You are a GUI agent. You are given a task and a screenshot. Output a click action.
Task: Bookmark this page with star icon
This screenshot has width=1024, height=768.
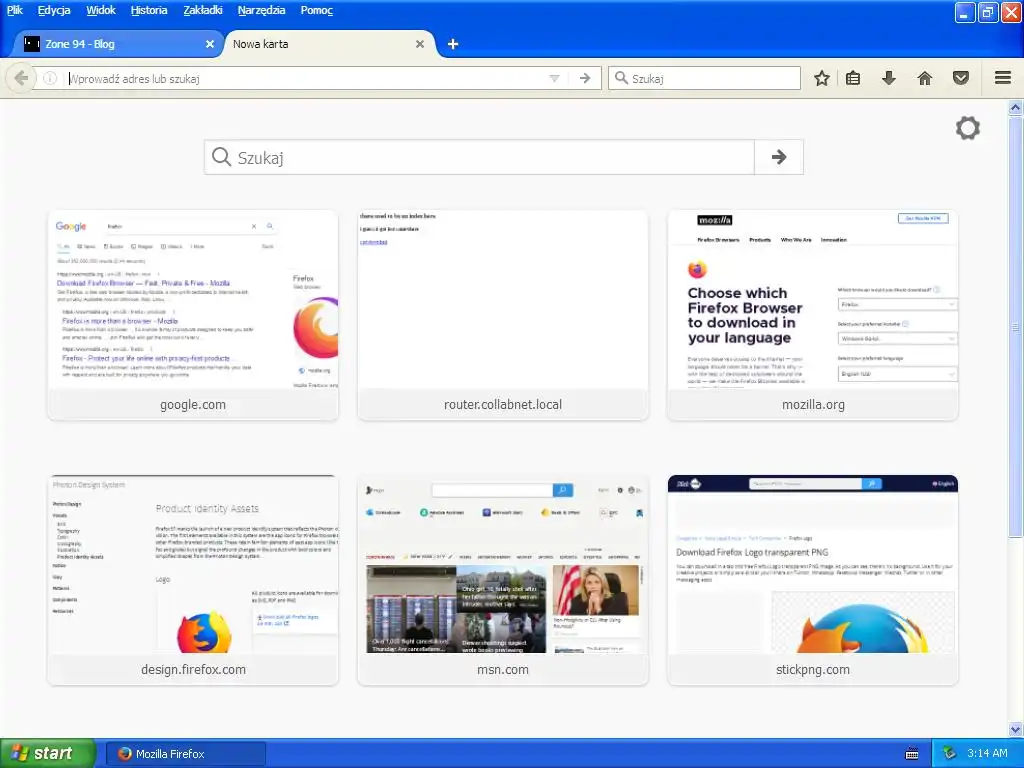822,78
